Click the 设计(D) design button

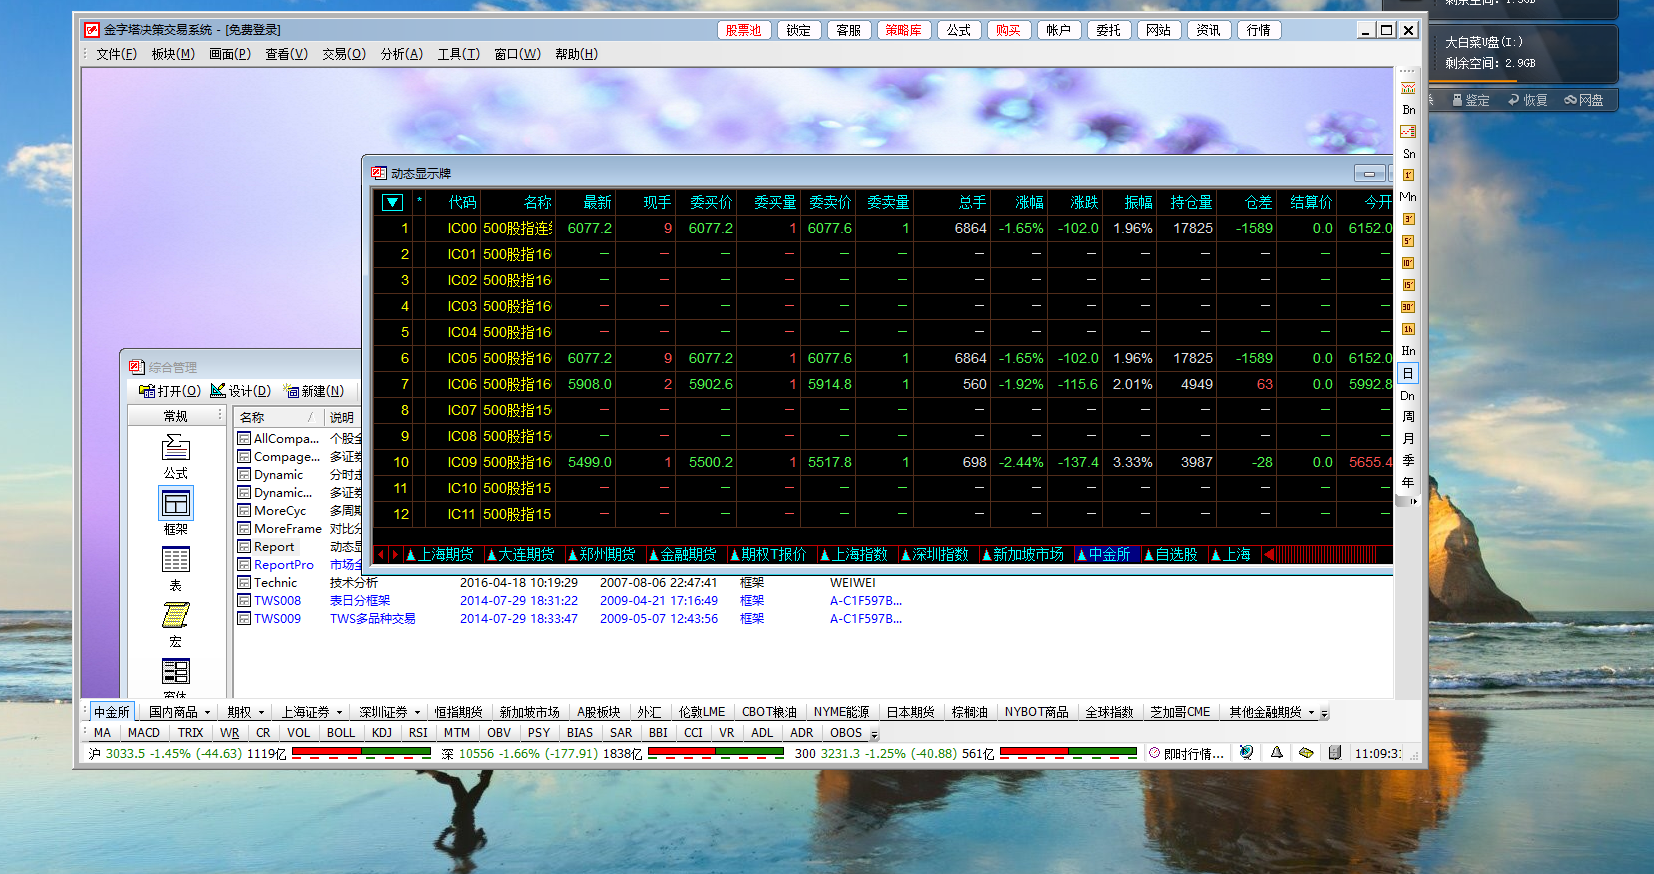point(241,391)
